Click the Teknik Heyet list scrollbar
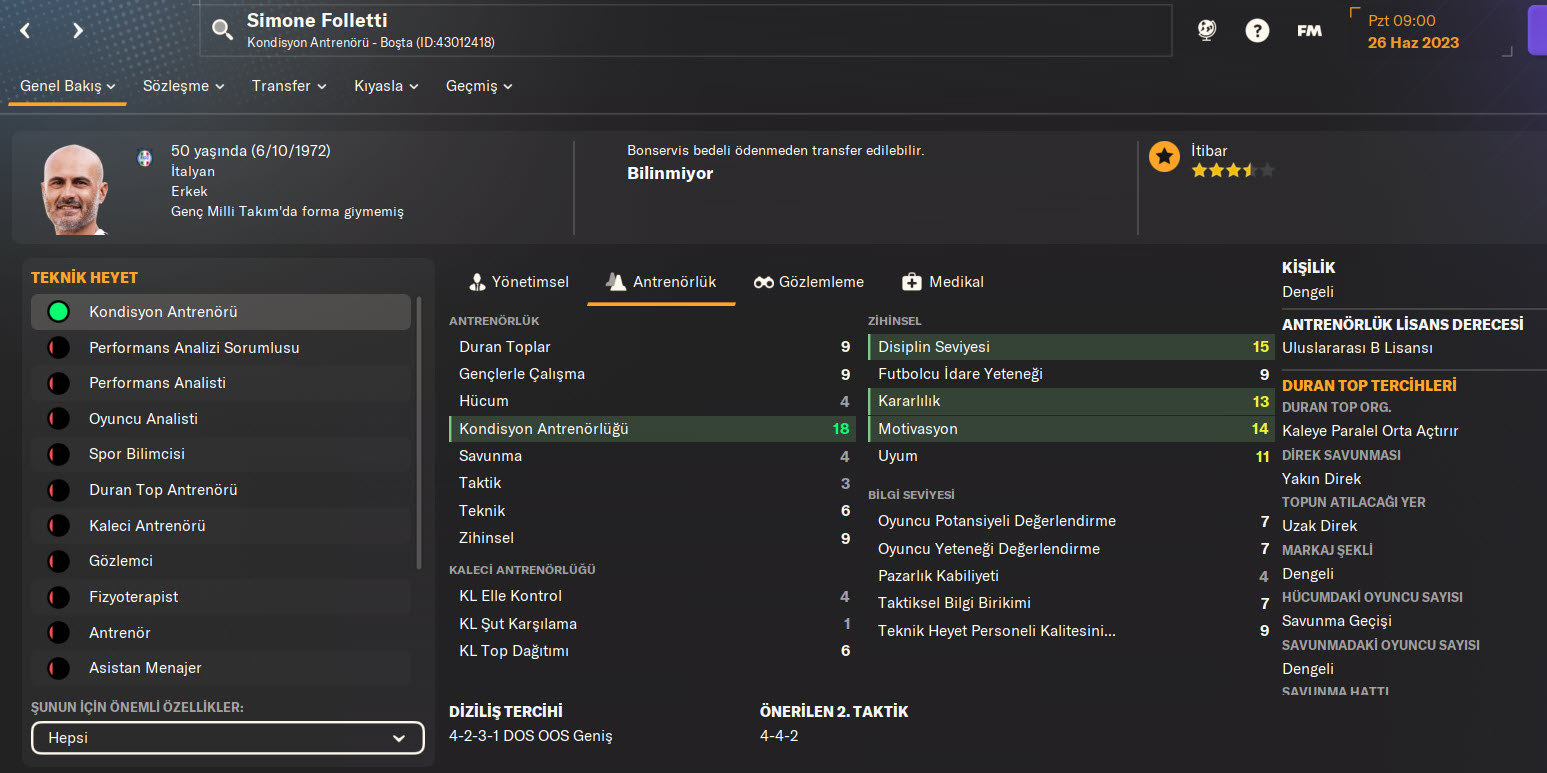 [x=419, y=430]
